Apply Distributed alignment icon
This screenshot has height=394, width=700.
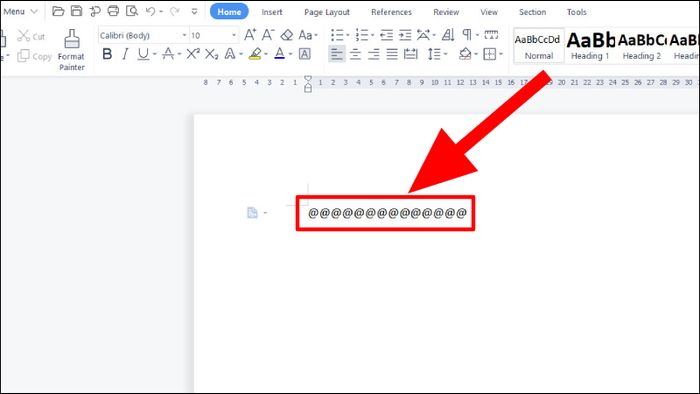click(x=411, y=54)
